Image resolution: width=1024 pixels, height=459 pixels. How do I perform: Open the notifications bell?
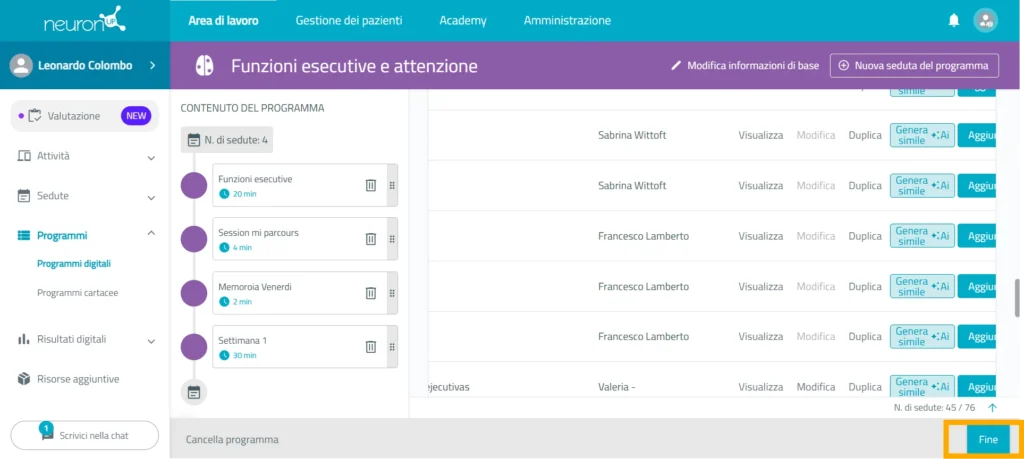(954, 21)
